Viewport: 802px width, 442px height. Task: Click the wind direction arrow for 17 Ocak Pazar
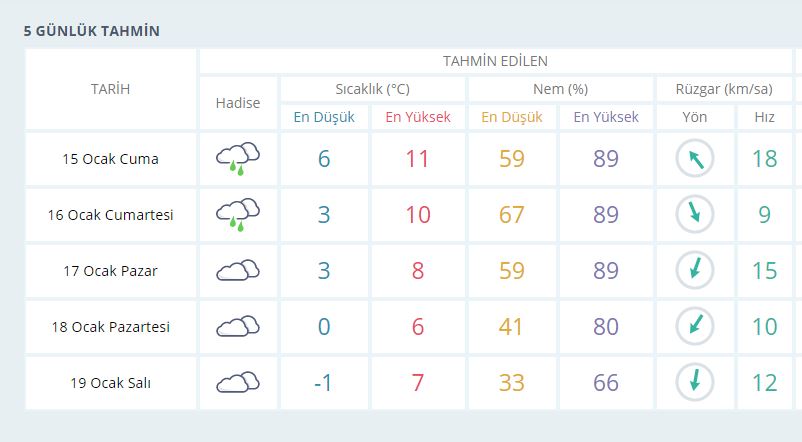[x=694, y=270]
